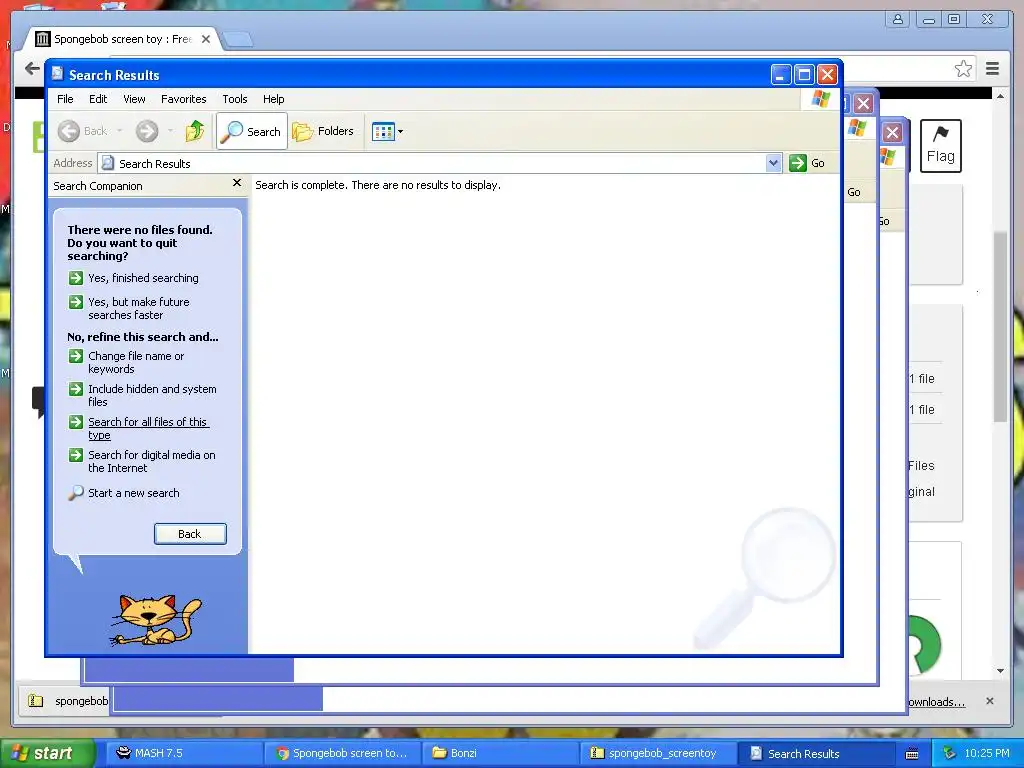Close the Search Companion pane
The height and width of the screenshot is (768, 1024).
click(x=237, y=183)
